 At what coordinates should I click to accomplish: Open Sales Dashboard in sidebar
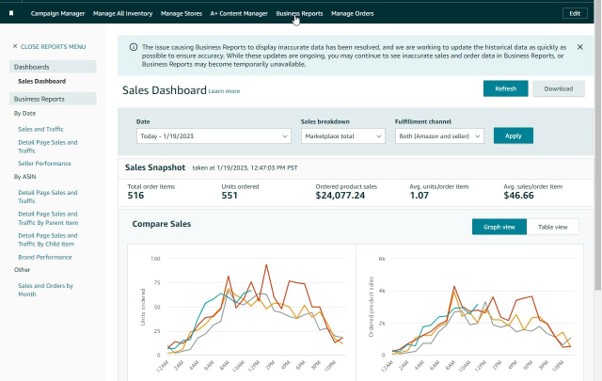tap(42, 81)
